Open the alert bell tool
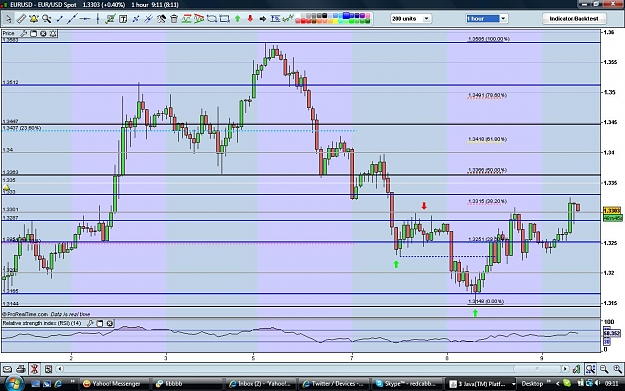 tap(34, 19)
